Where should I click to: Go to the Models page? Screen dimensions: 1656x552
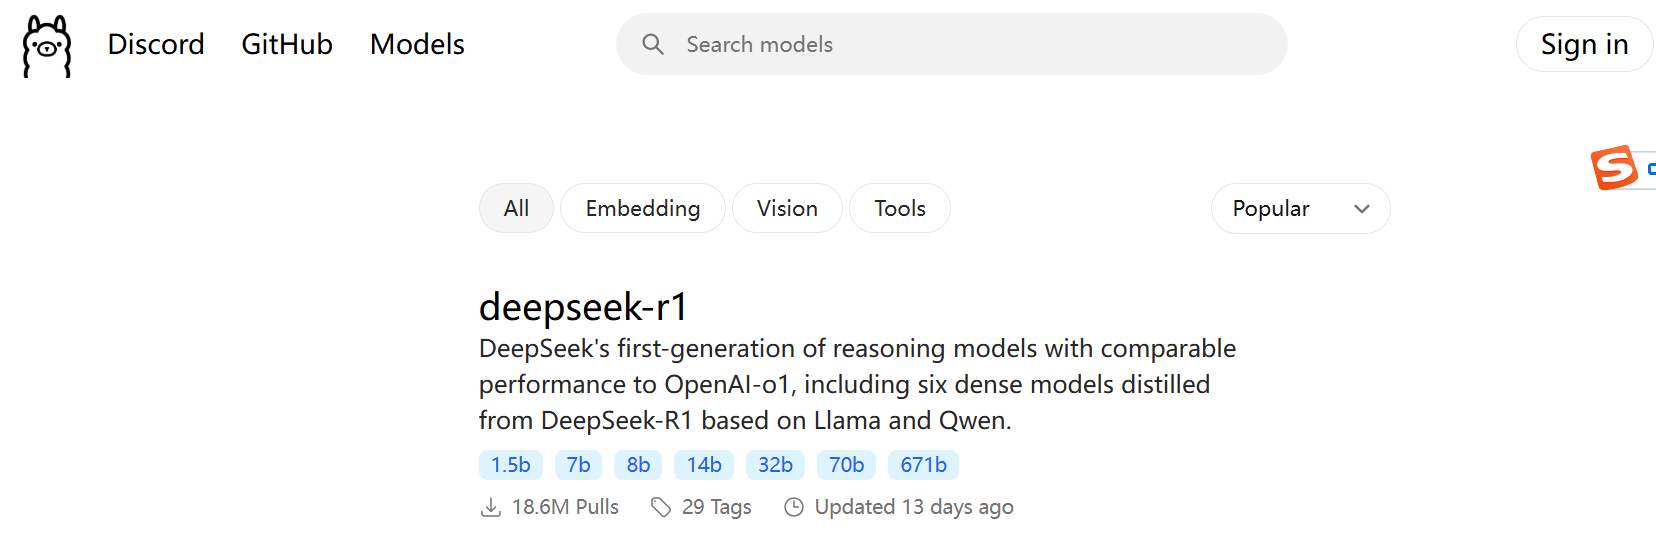click(417, 44)
